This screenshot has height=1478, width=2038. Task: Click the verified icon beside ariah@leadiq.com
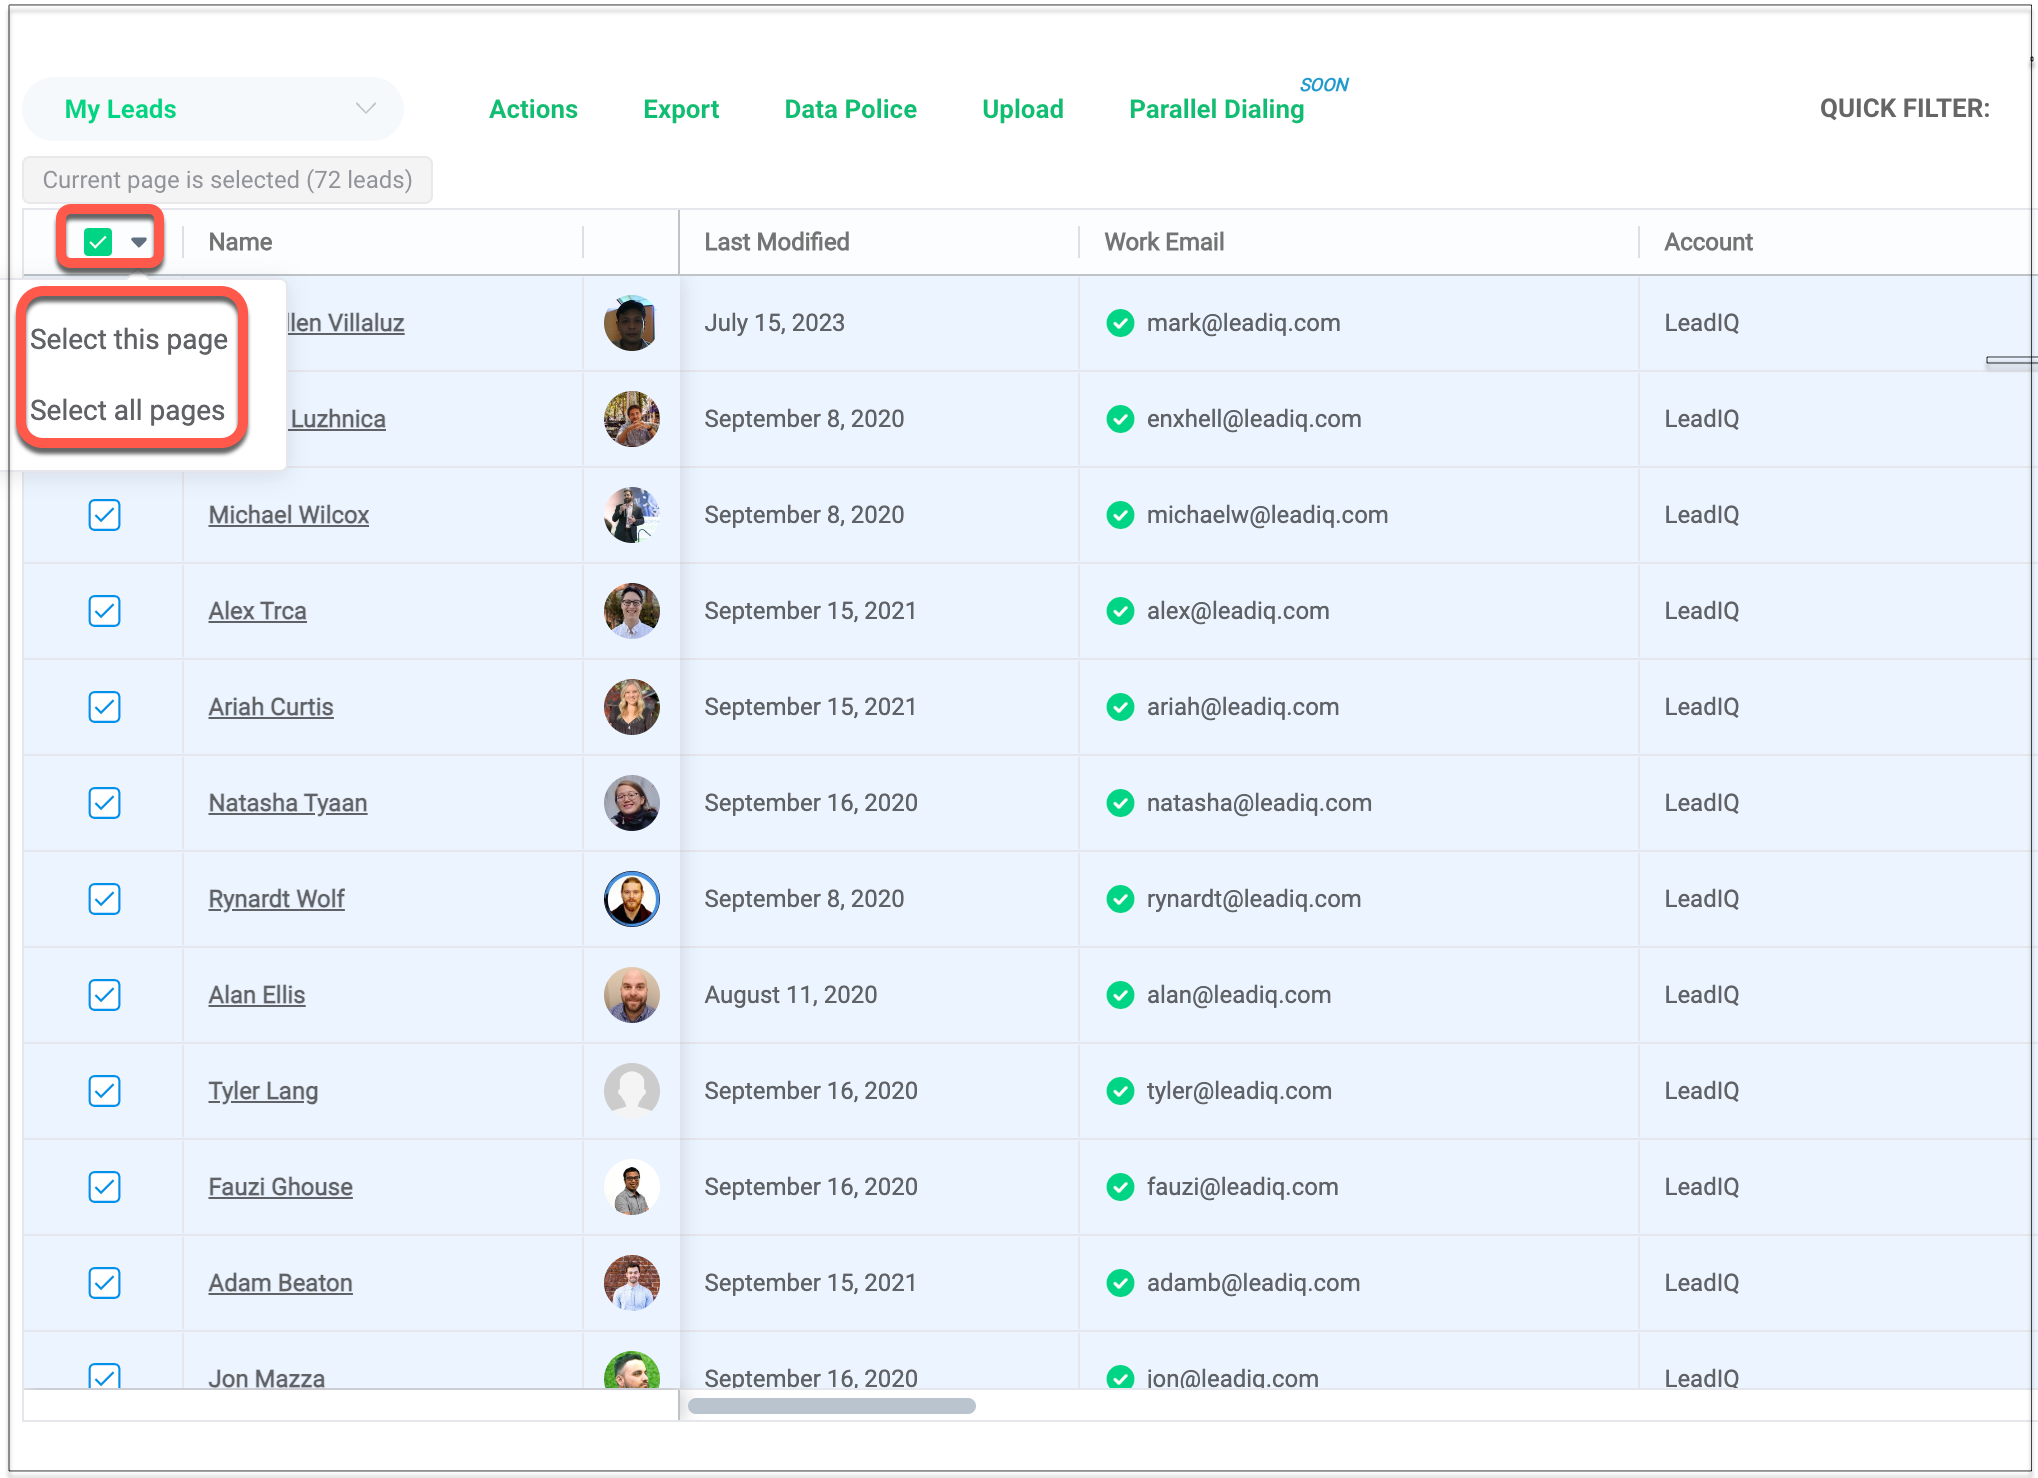[x=1120, y=707]
